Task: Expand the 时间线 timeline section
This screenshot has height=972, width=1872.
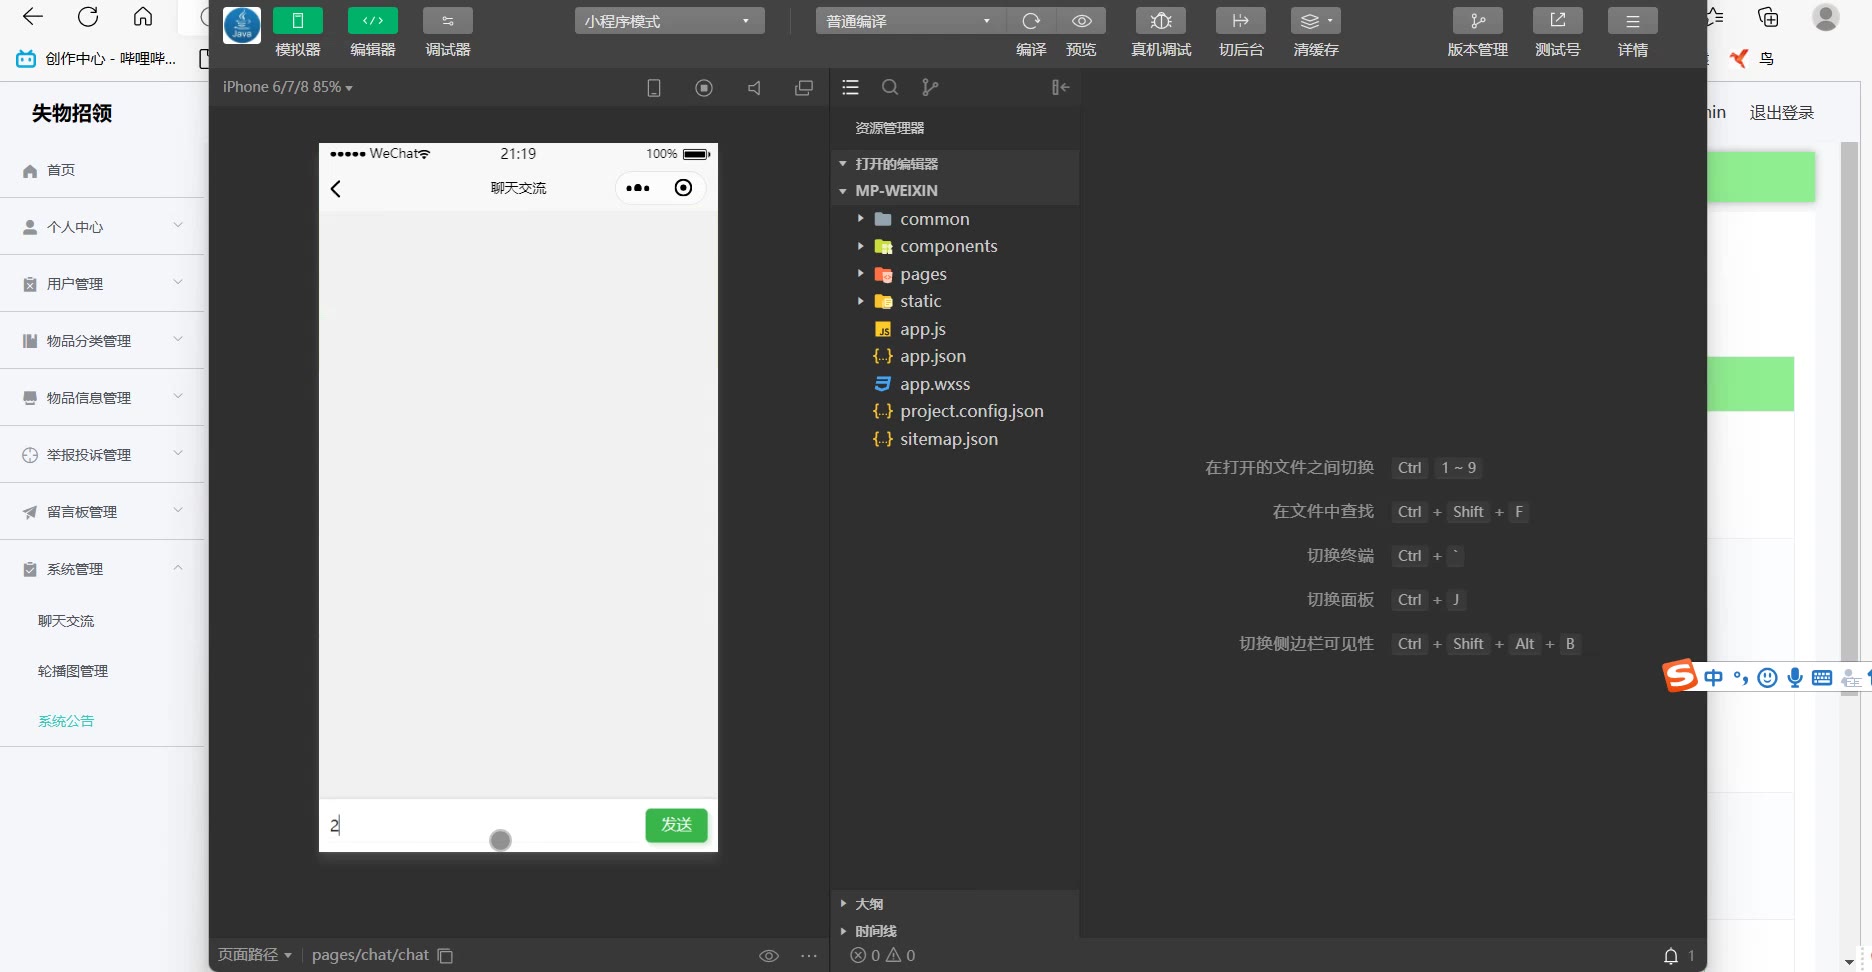Action: (x=955, y=931)
